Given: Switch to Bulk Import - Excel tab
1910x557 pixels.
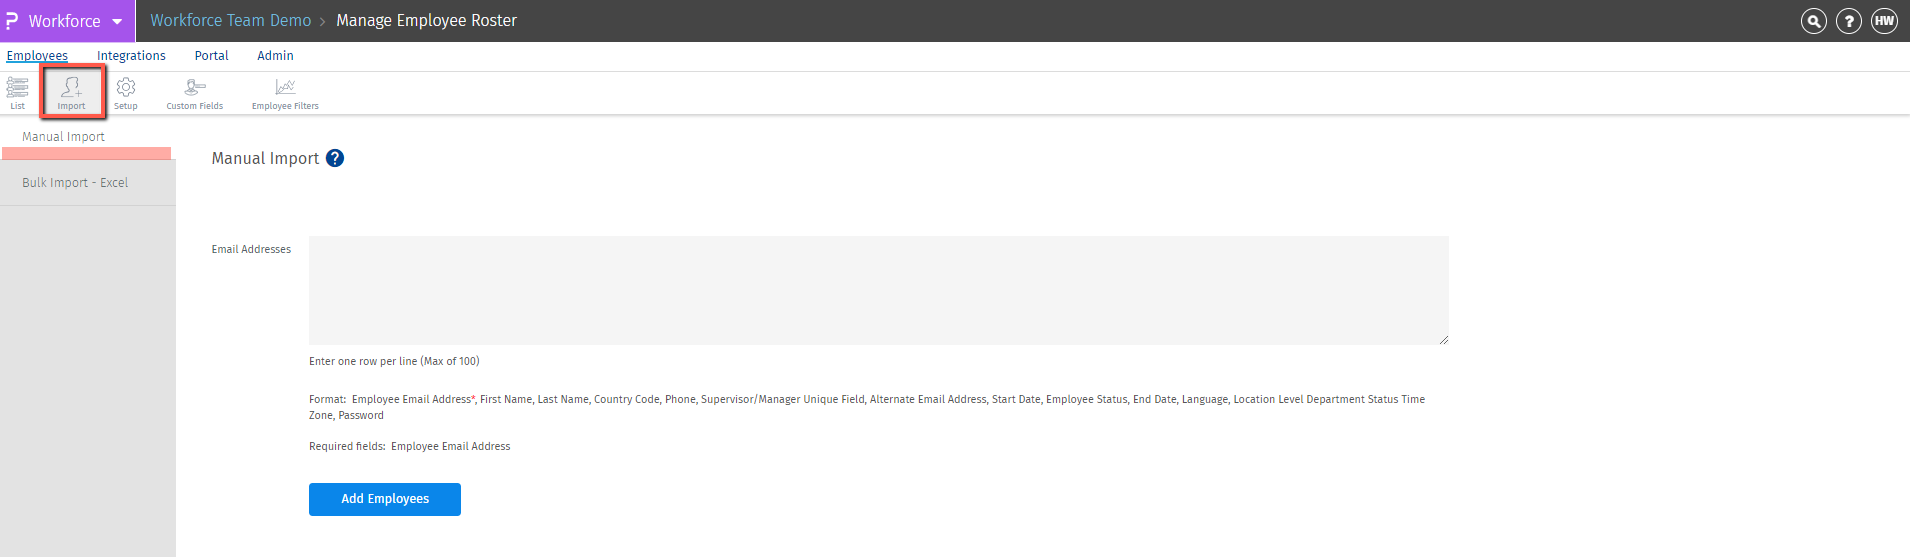Looking at the screenshot, I should pyautogui.click(x=75, y=183).
